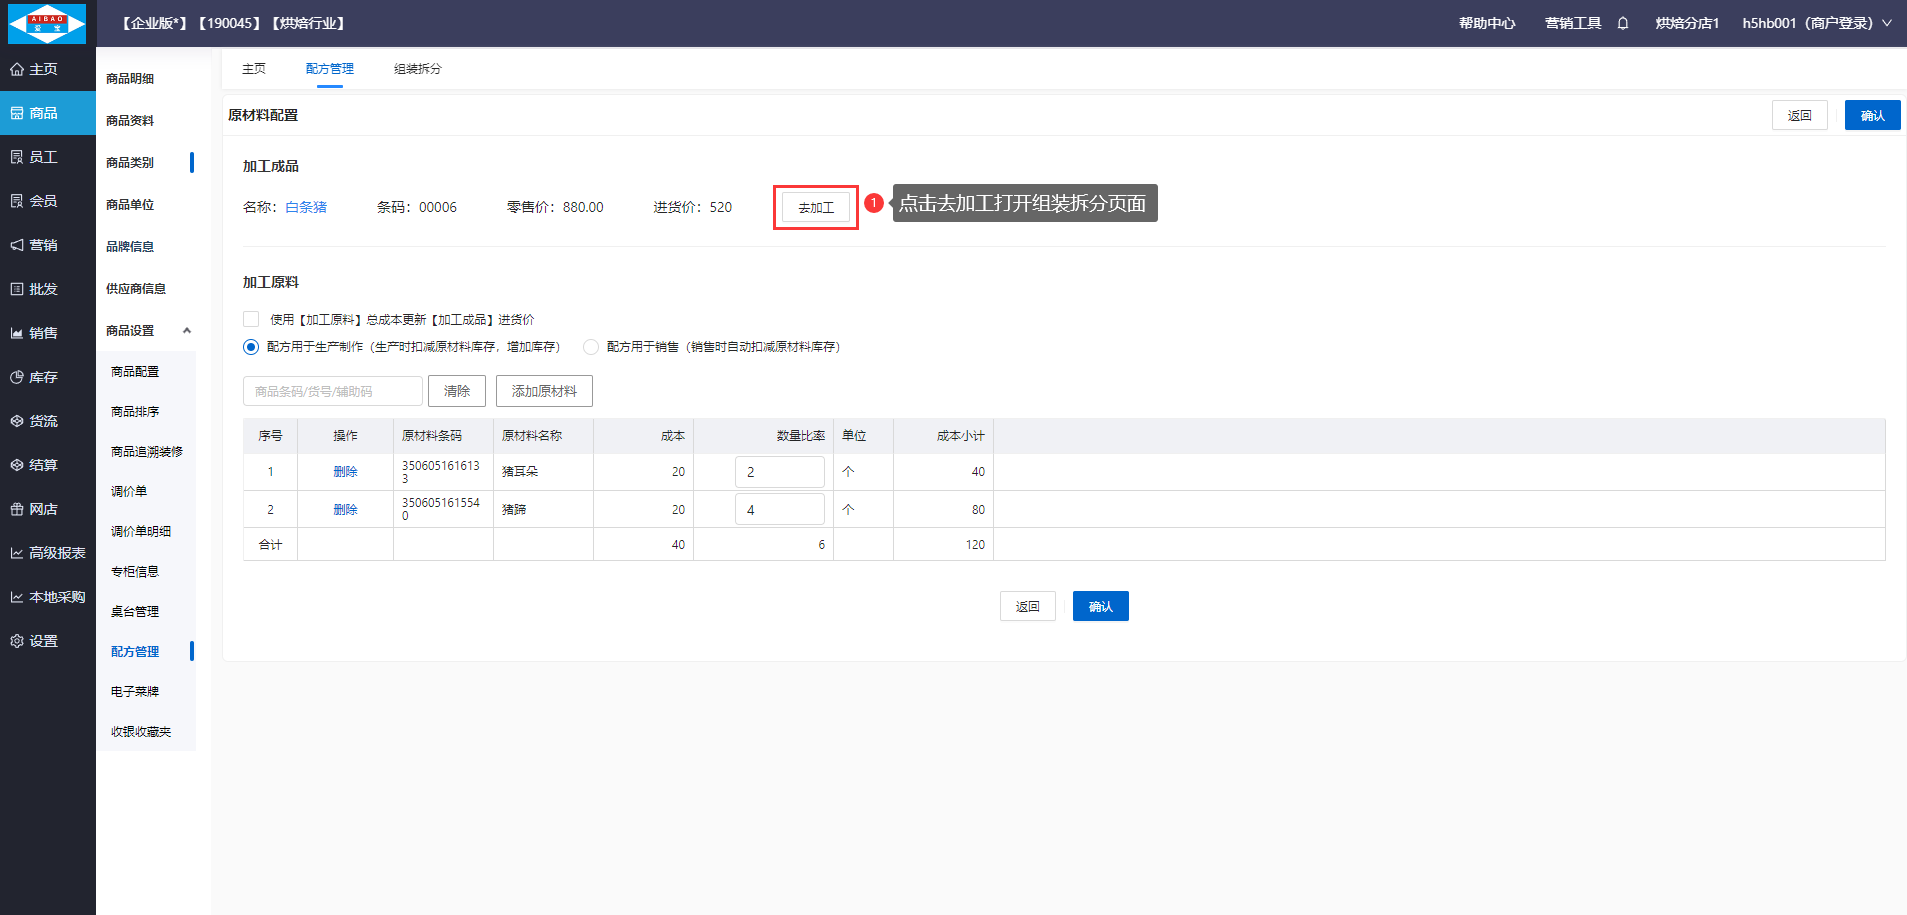Click the notification bell icon
Viewport: 1907px width, 915px height.
(x=1622, y=23)
